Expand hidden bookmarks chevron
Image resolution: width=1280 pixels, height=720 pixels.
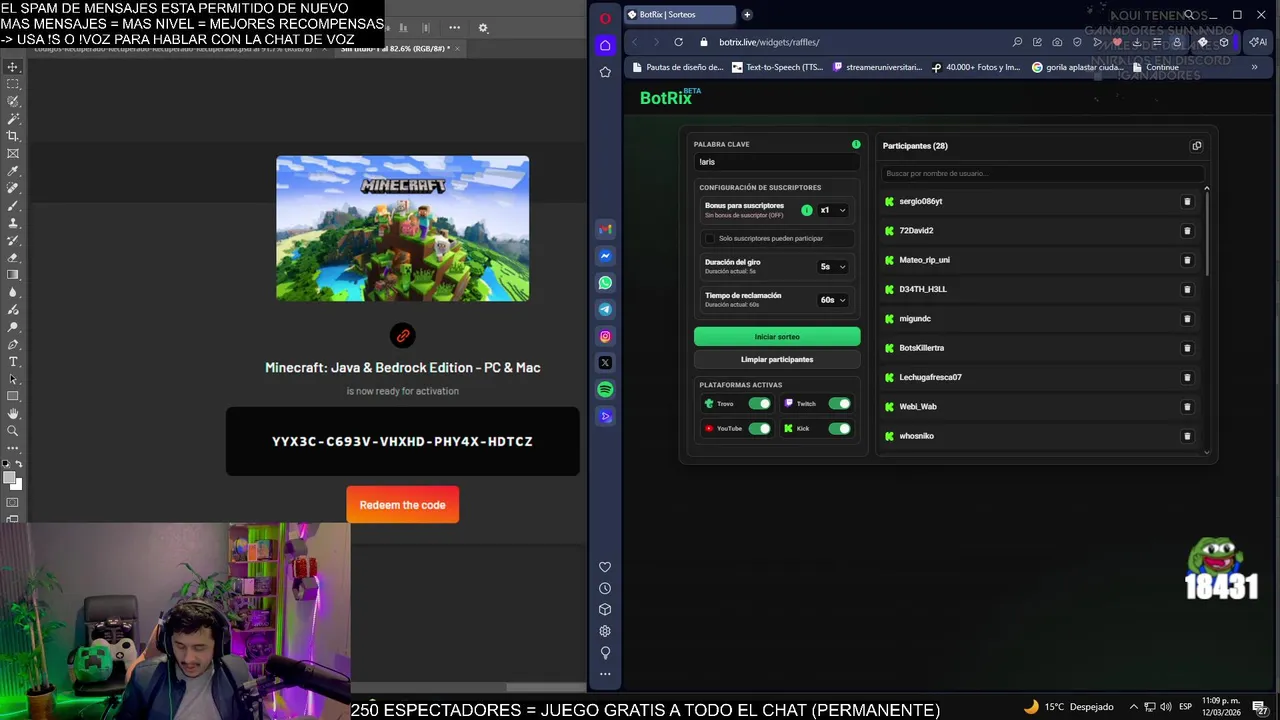[x=1254, y=67]
